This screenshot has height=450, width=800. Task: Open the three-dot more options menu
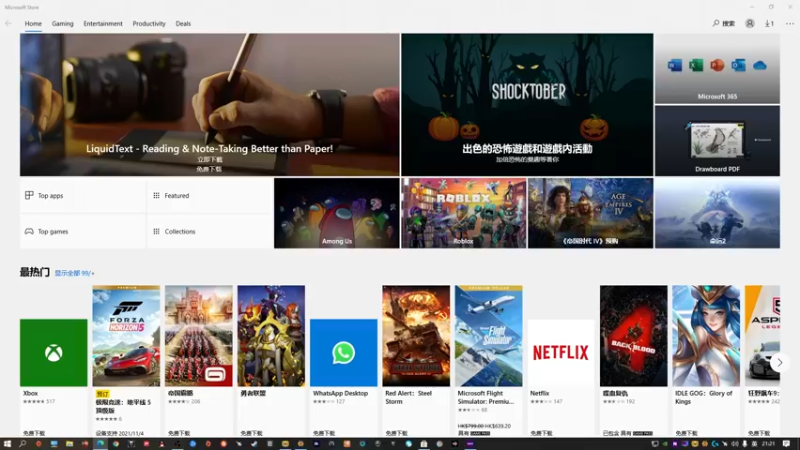790,23
